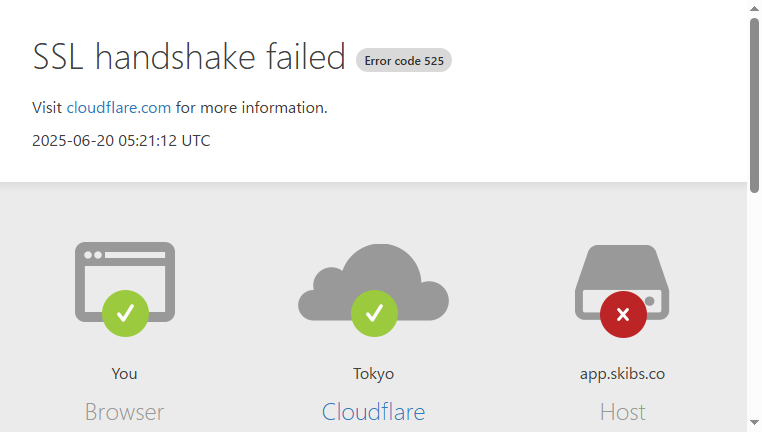Click the Browser label text
762x432 pixels.
pos(124,412)
